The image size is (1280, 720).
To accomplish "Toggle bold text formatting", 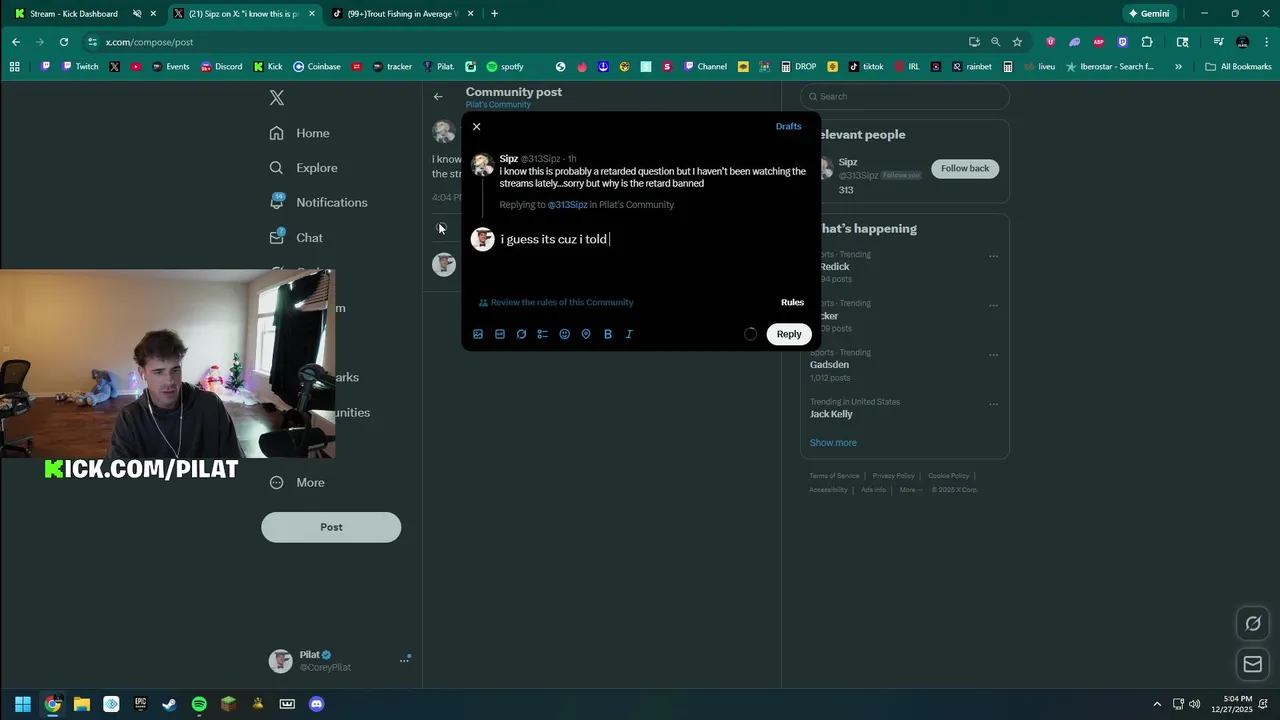I will (607, 334).
